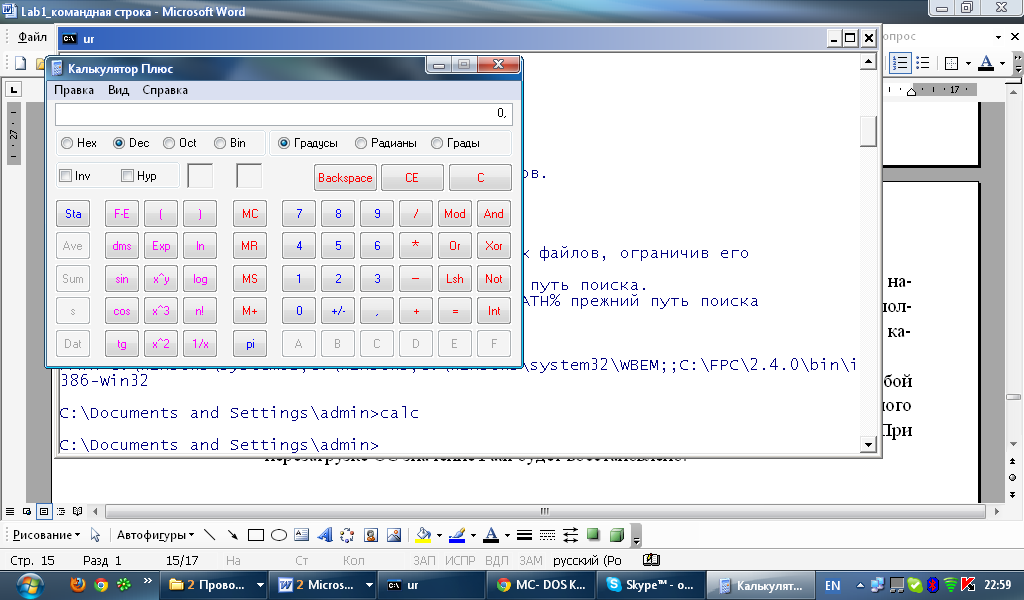The height and width of the screenshot is (600, 1024).
Task: Select the Rectangle shape tool
Action: [256, 535]
